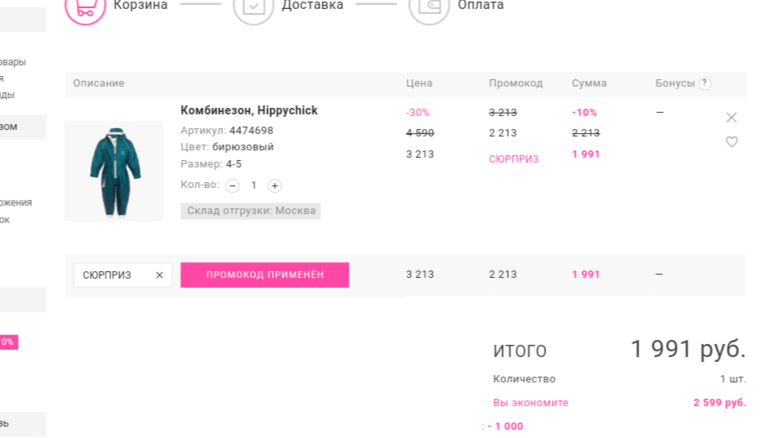Add the item to favorites via heart icon
This screenshot has height=438, width=770.
(x=731, y=142)
